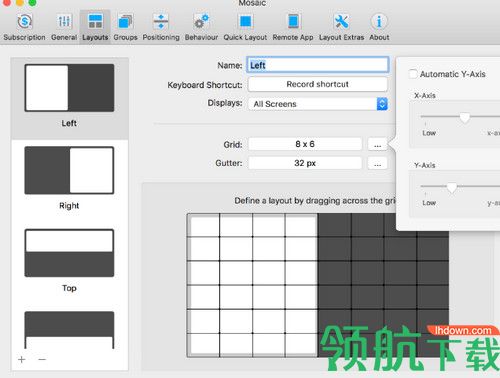
Task: Open the Behaviour gear icon
Action: click(x=201, y=22)
